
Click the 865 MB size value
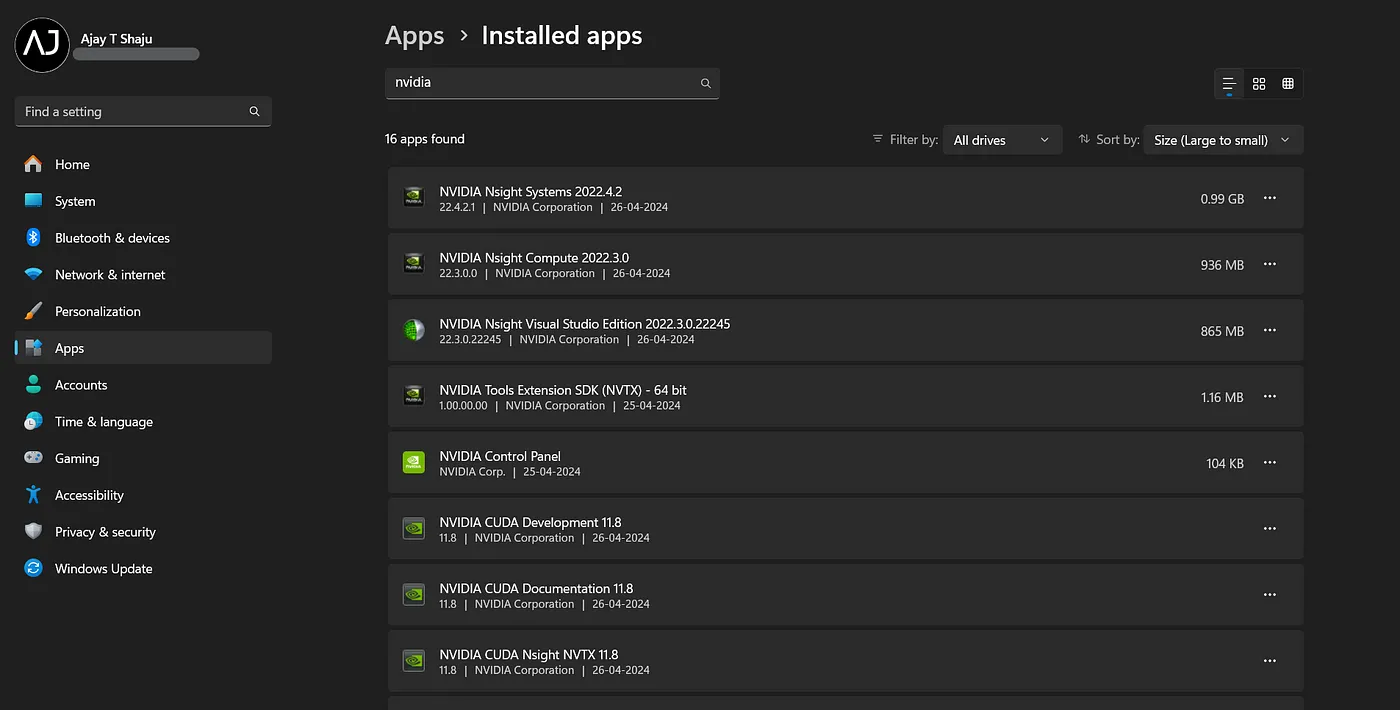pos(1222,331)
